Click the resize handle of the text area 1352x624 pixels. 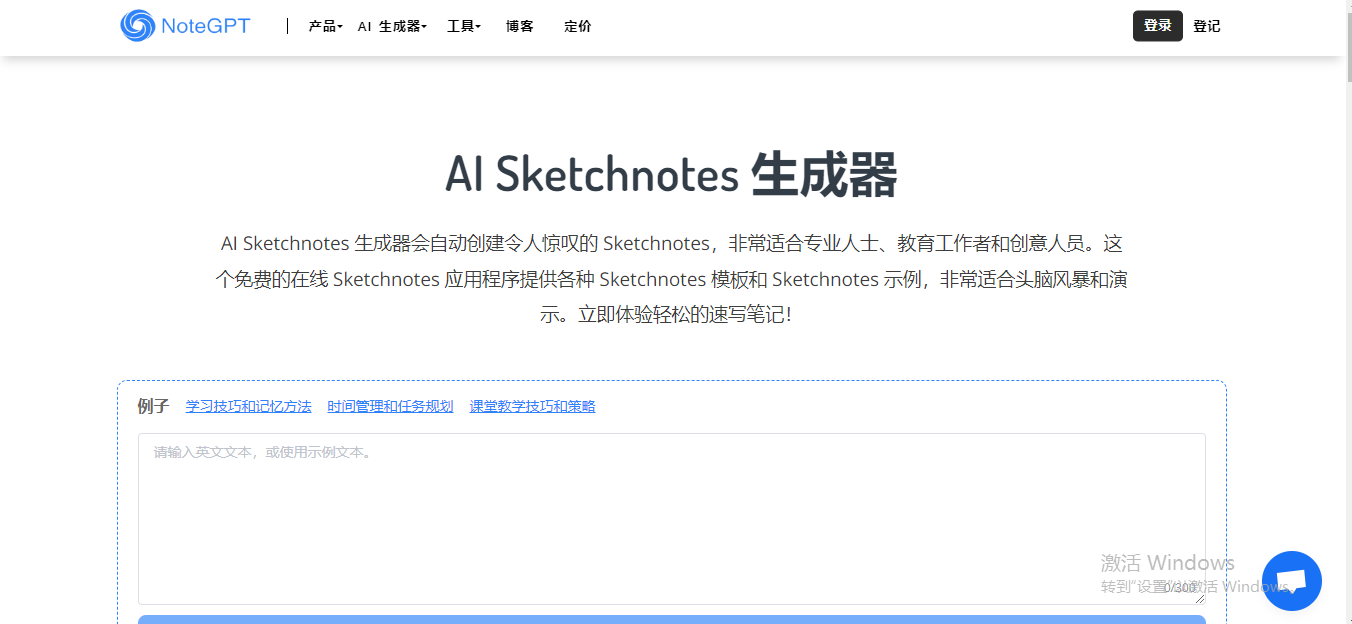click(x=1201, y=600)
